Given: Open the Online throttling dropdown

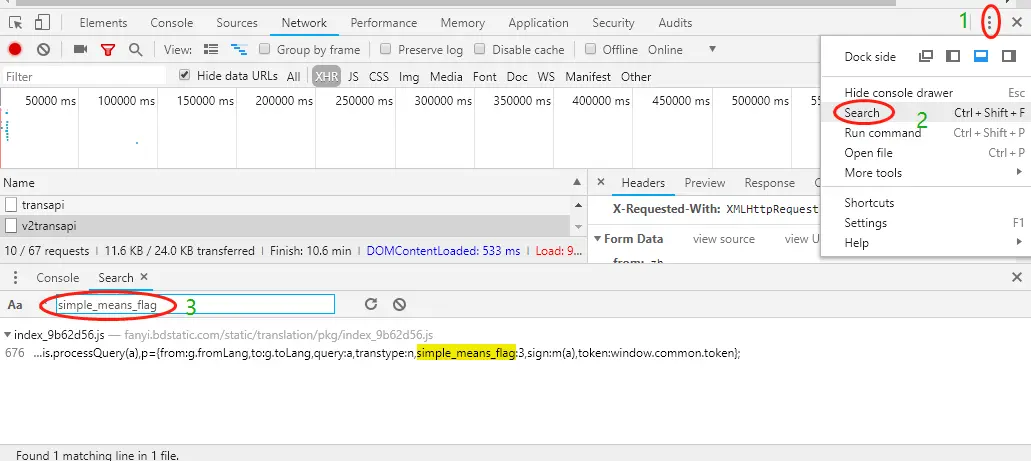Looking at the screenshot, I should coord(682,49).
